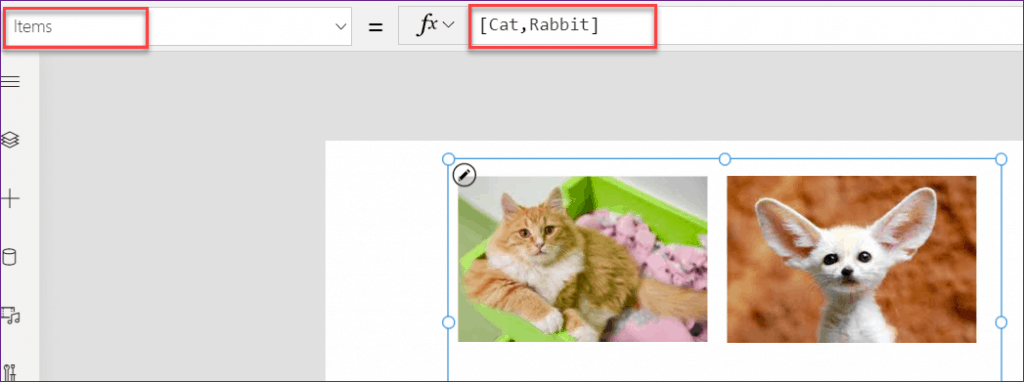Image resolution: width=1024 pixels, height=382 pixels.
Task: Click the gallery left-middle resize handle
Action: pyautogui.click(x=448, y=322)
